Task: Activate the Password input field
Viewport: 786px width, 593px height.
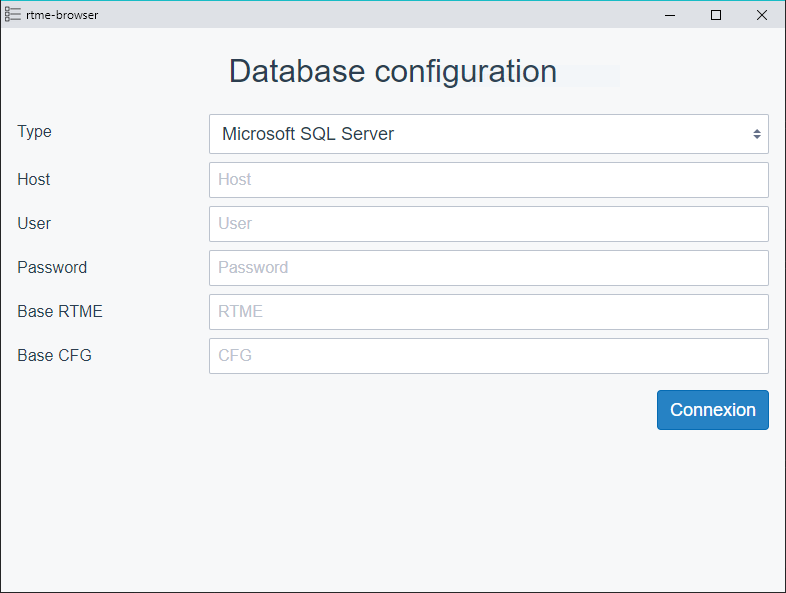Action: point(489,268)
